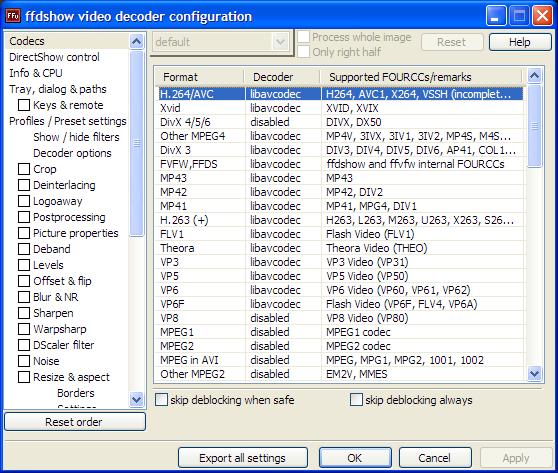Enable the Deband filter checkbox
The width and height of the screenshot is (558, 473).
coord(24,249)
